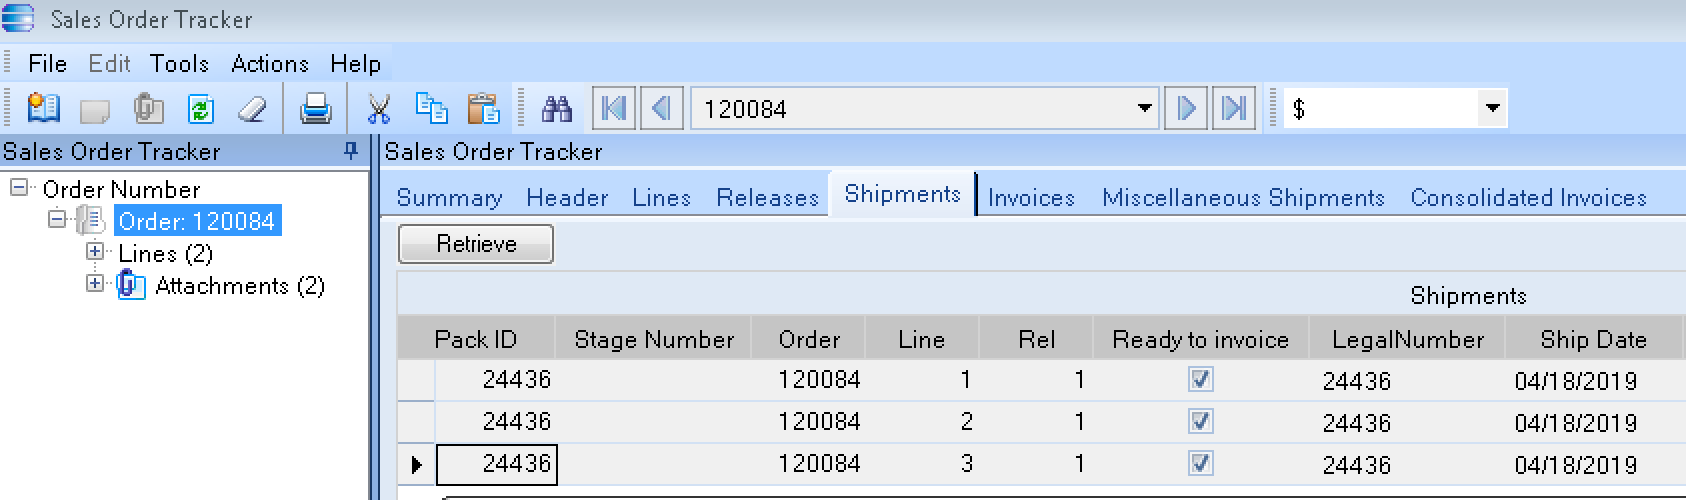The image size is (1686, 500).
Task: Toggle Ready to invoice checkbox for line 3
Action: click(1200, 464)
